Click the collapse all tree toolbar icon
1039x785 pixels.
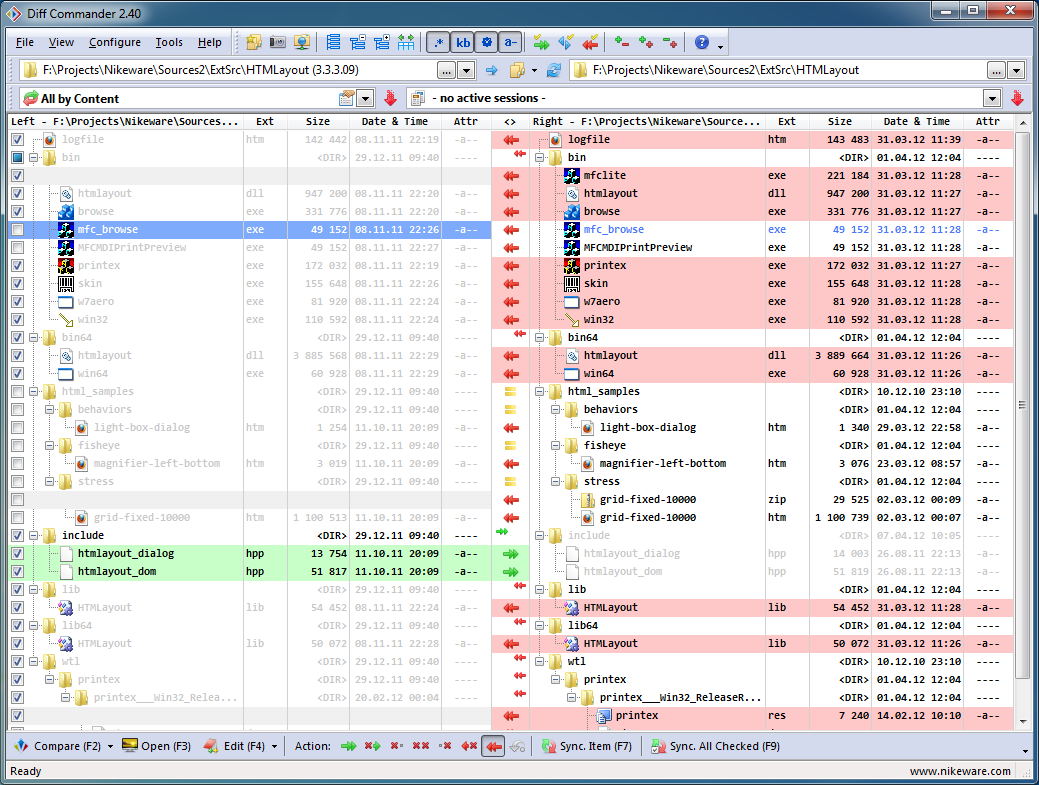(358, 42)
